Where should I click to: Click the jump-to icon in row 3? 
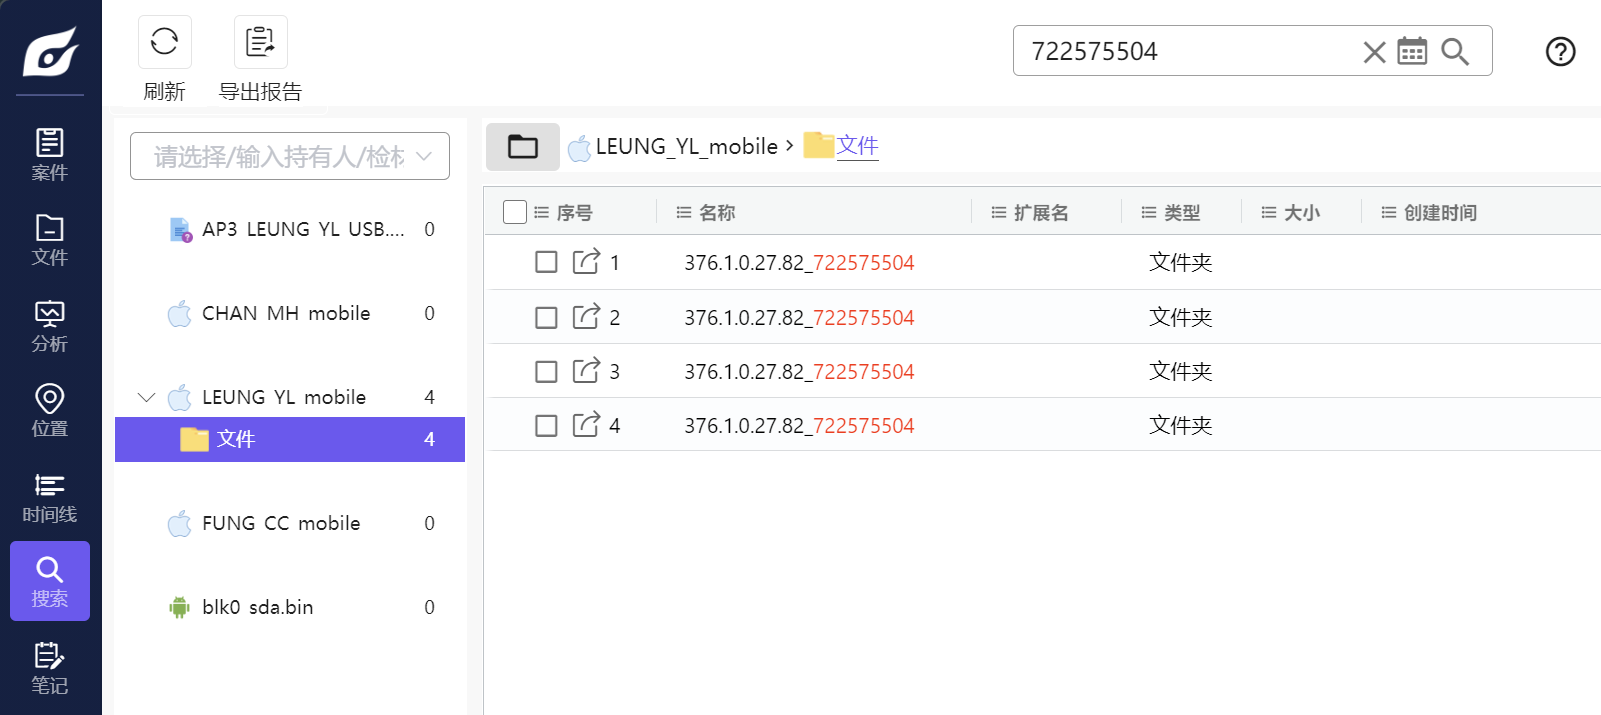[x=586, y=371]
